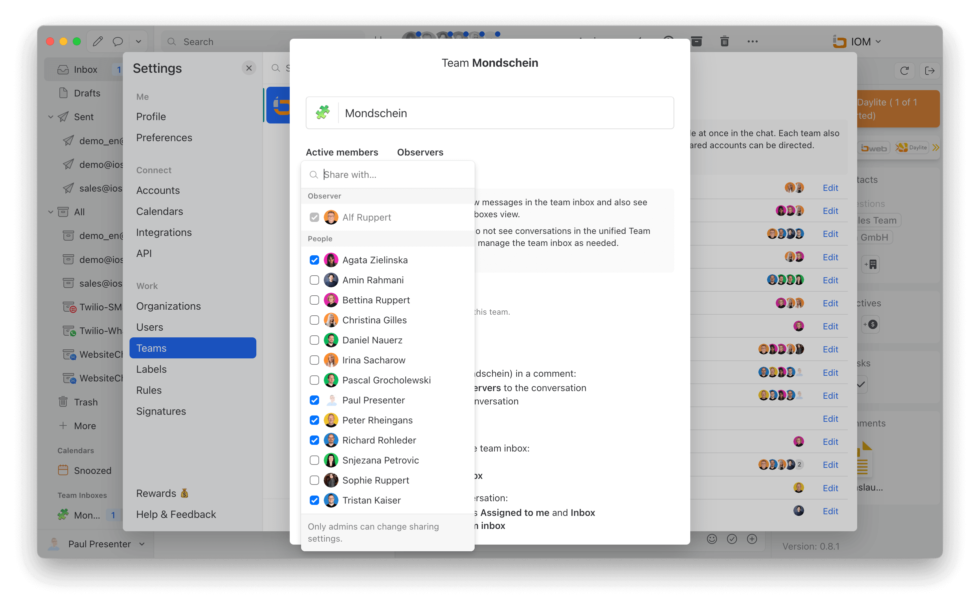
Task: Open Labels settings
Action: (151, 369)
